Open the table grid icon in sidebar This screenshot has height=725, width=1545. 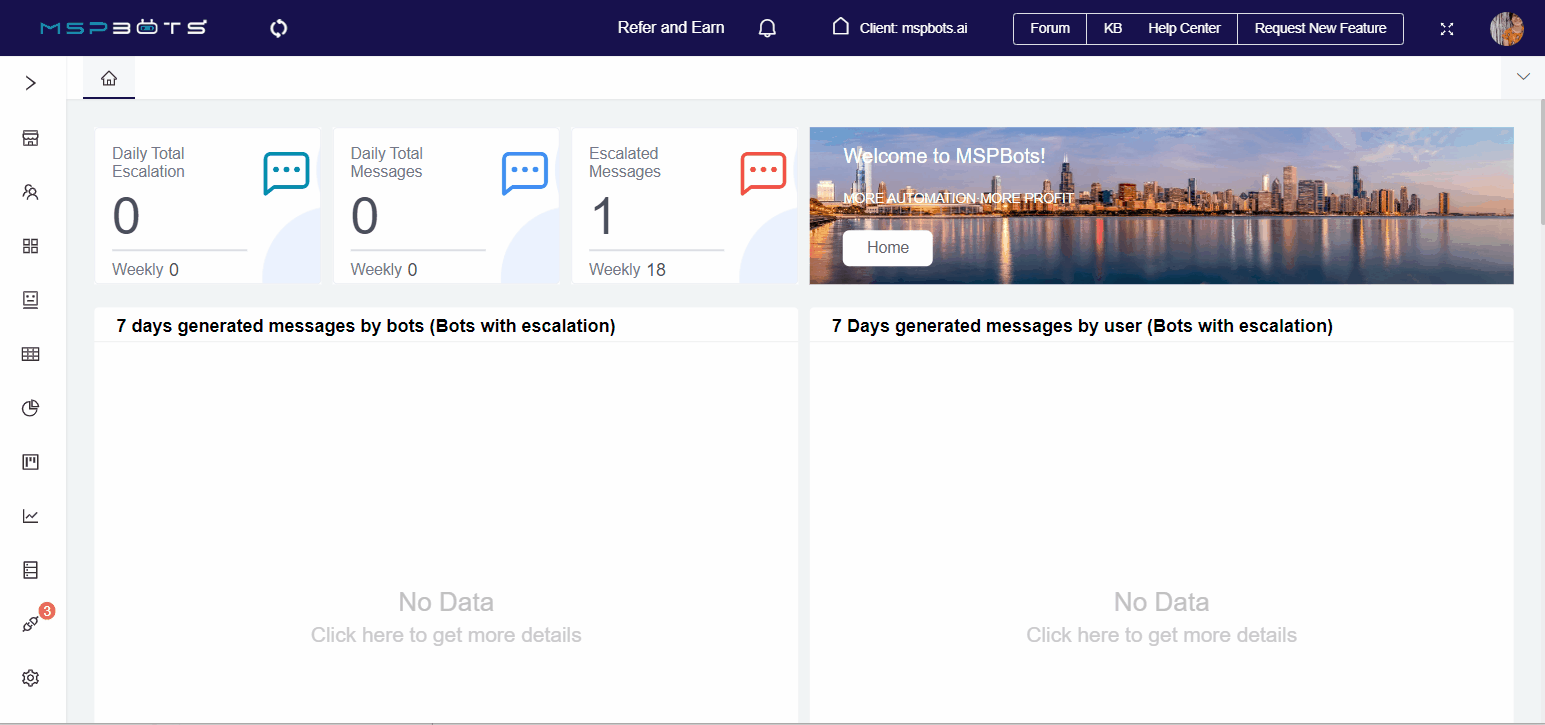point(31,354)
